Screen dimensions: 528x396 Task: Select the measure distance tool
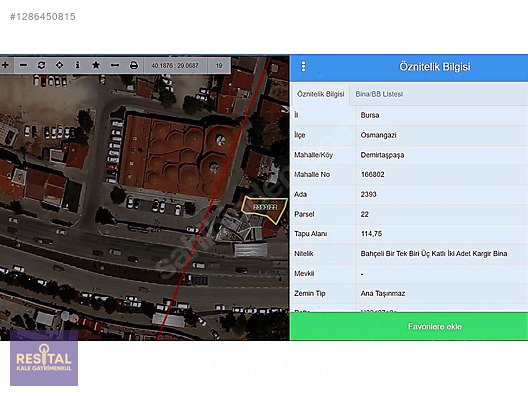[115, 65]
